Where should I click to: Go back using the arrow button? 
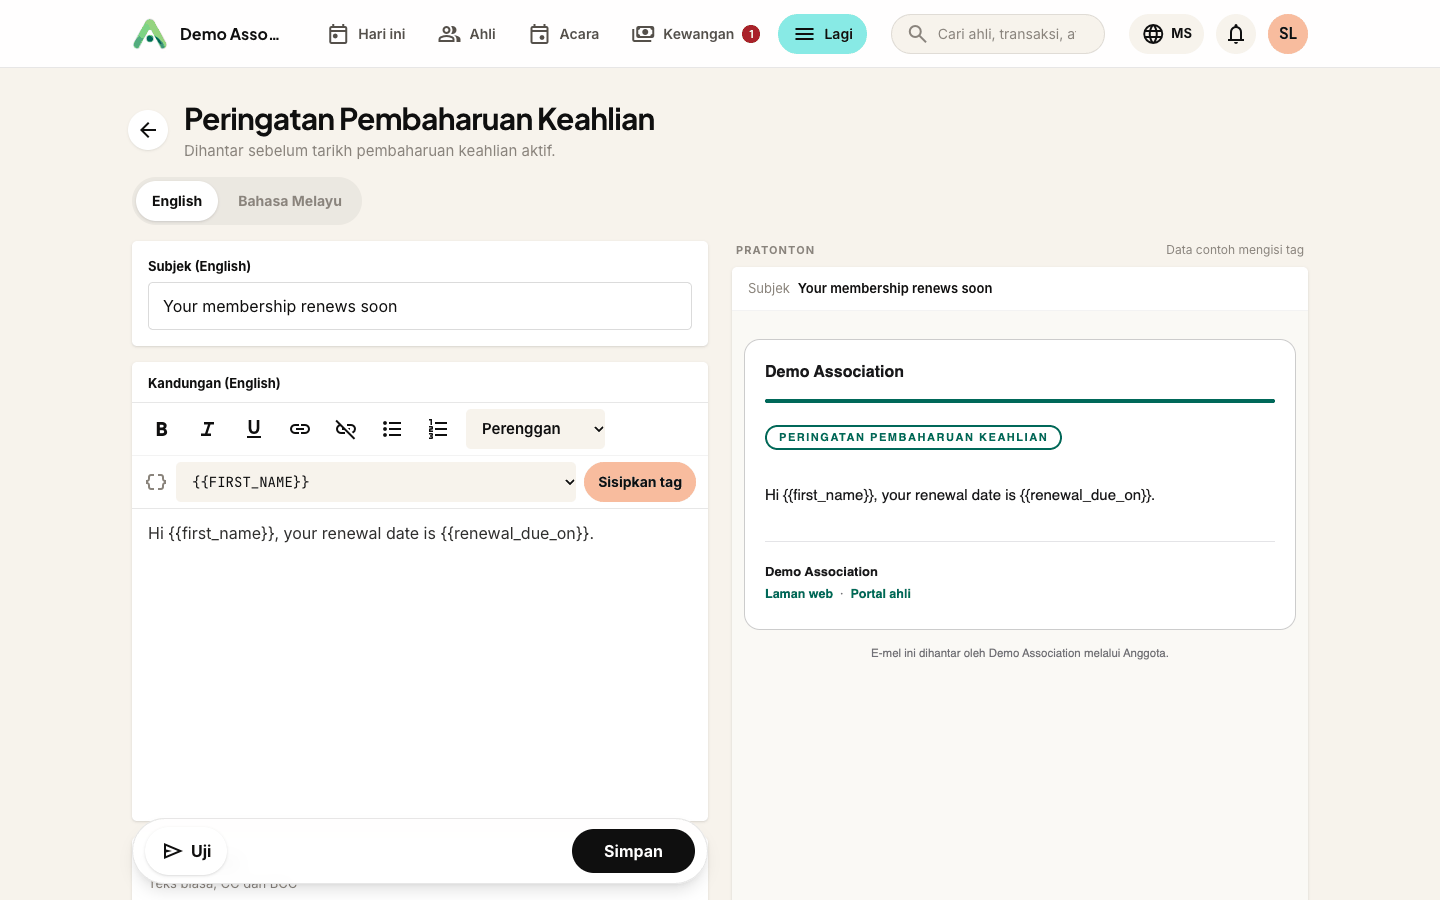(x=148, y=130)
